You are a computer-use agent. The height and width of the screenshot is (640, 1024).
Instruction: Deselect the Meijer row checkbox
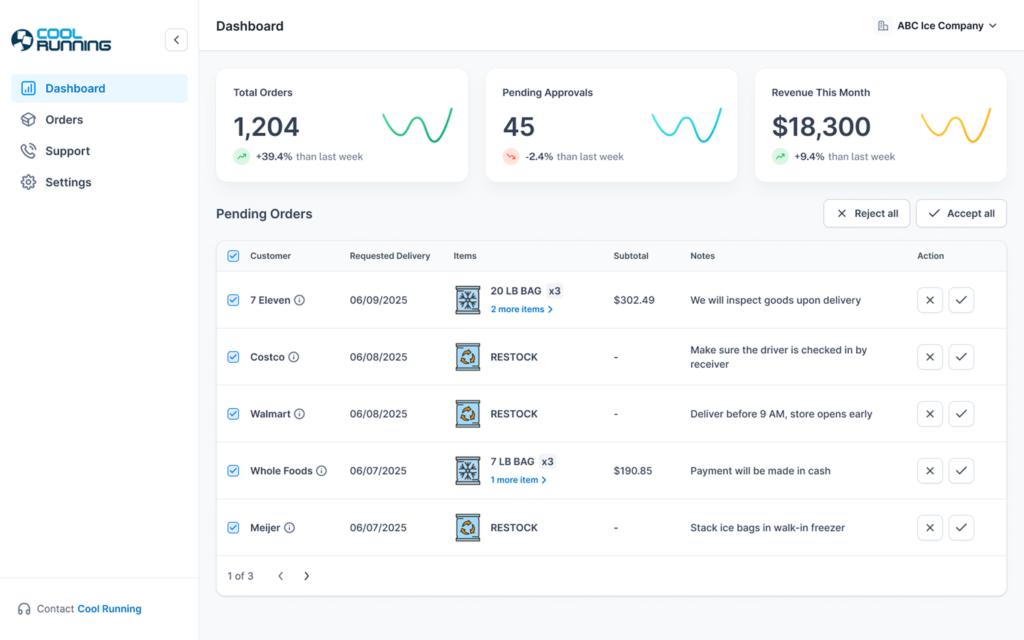coord(233,528)
